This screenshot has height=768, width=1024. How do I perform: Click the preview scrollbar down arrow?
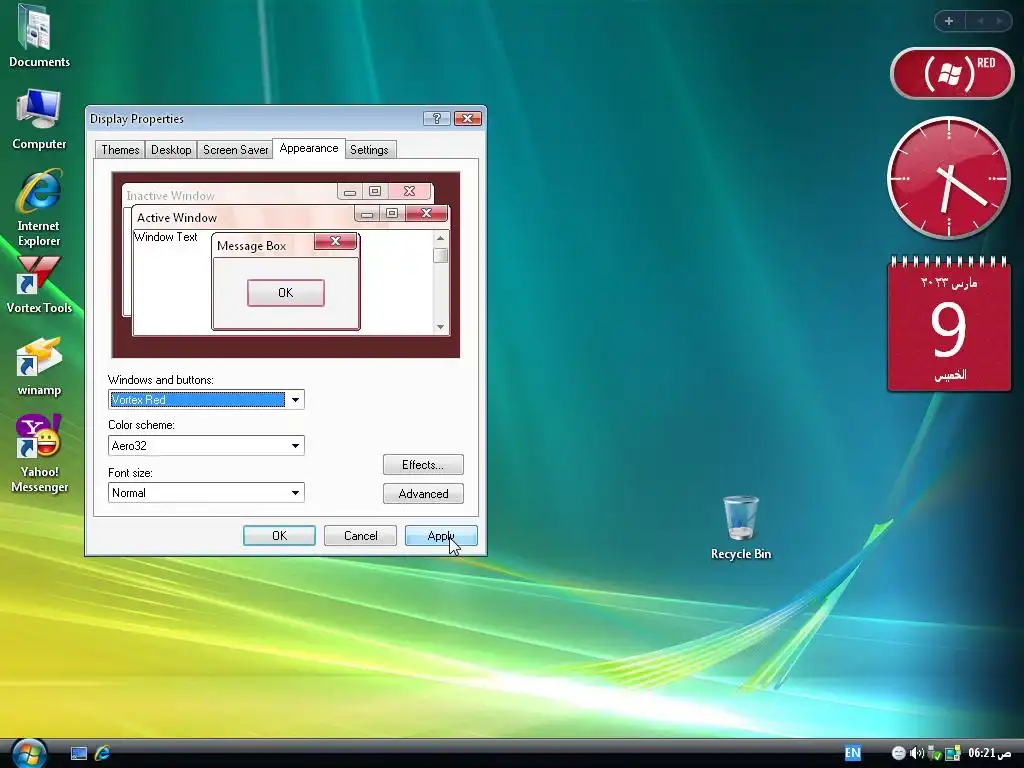(441, 327)
